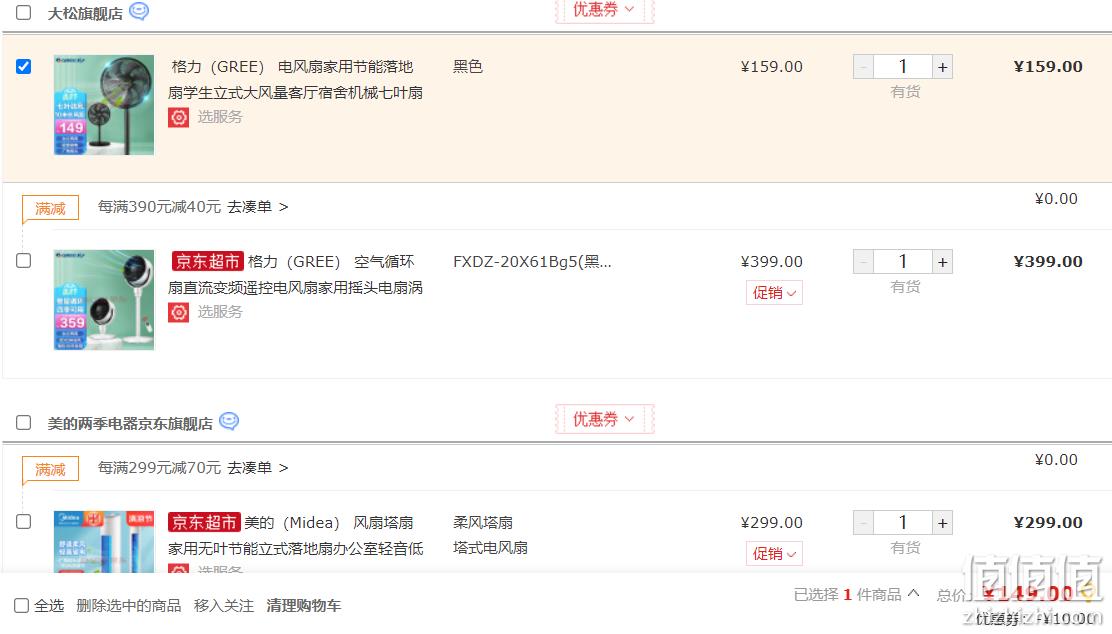This screenshot has height=634, width=1112.
Task: Increase quantity of ¥299.00 Midea tower fan
Action: click(942, 523)
